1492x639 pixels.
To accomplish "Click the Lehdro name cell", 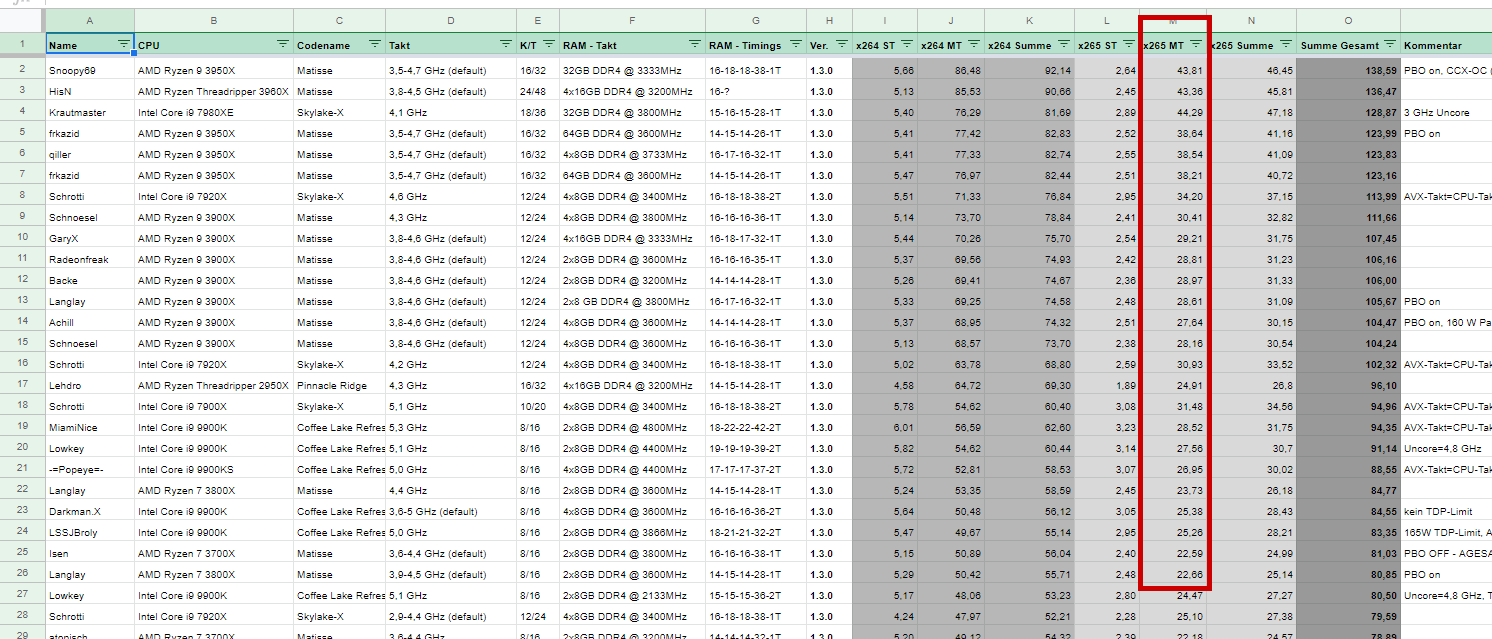I will (x=90, y=385).
